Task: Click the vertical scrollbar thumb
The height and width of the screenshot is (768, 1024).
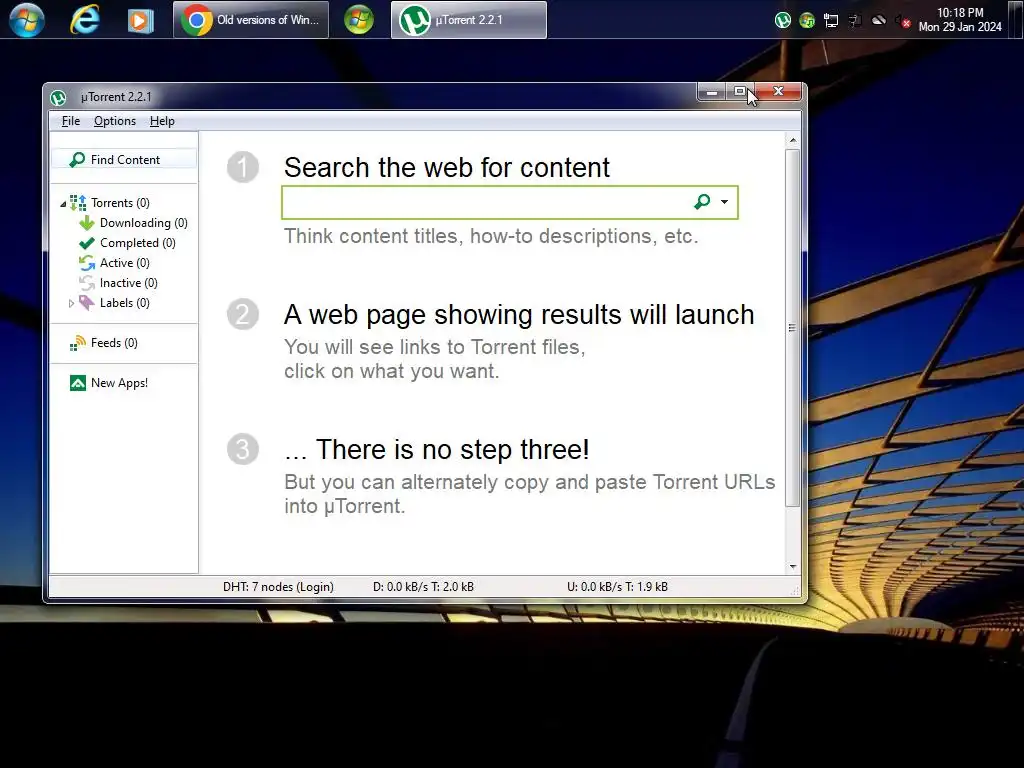Action: tap(793, 328)
